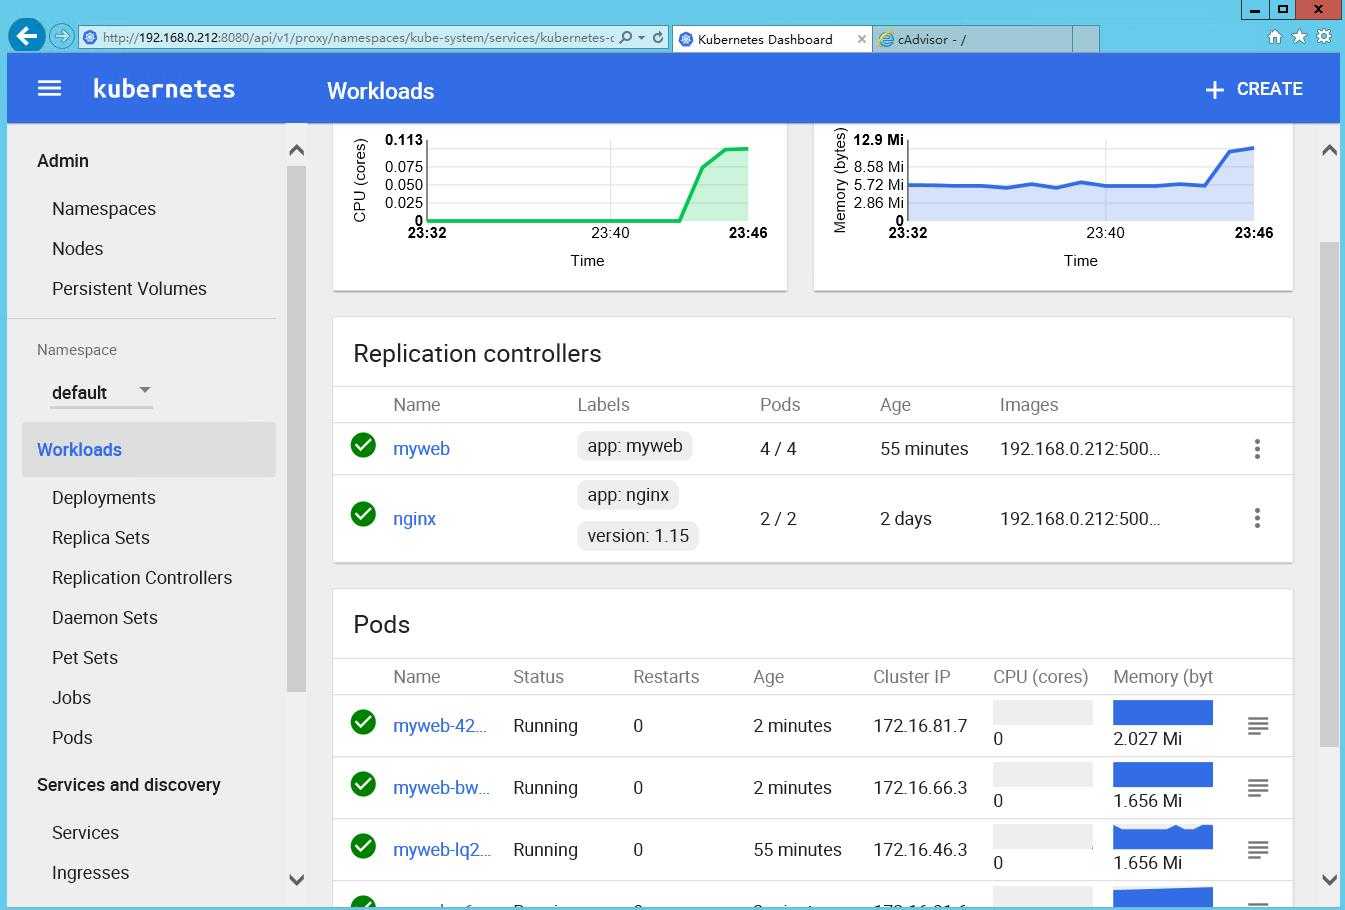Open Namespaces in Admin section

[104, 209]
